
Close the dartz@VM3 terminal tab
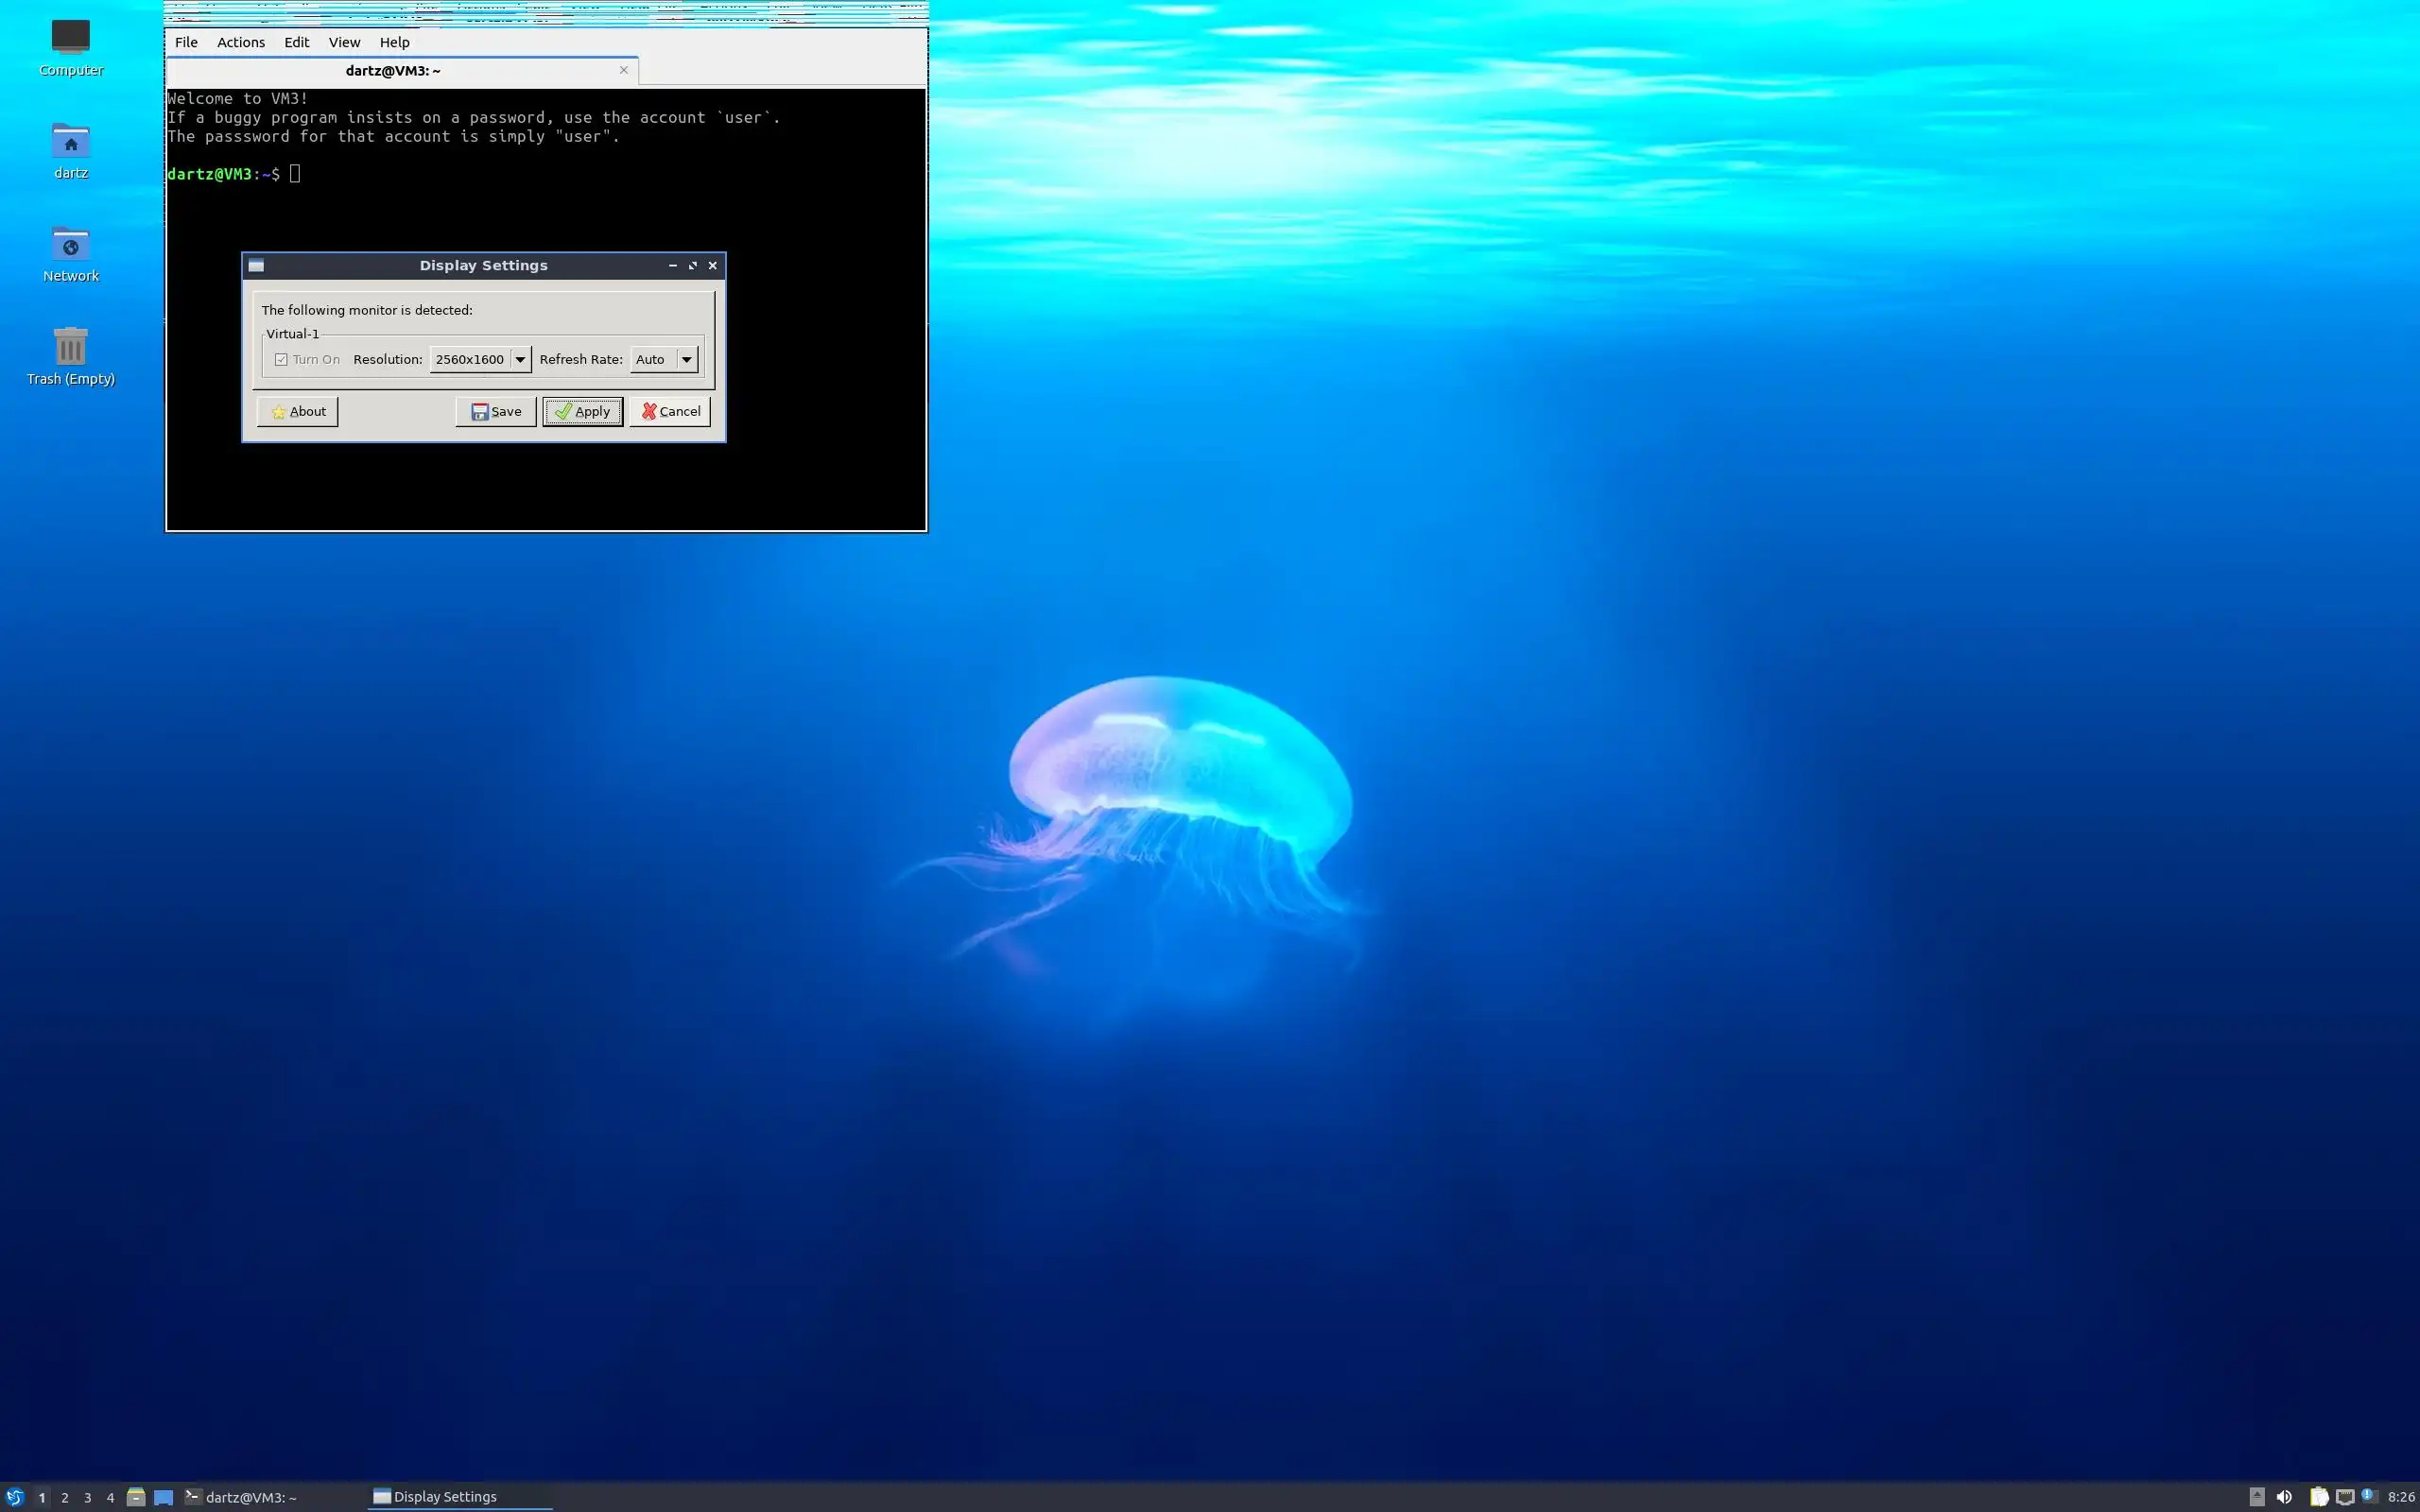[624, 70]
